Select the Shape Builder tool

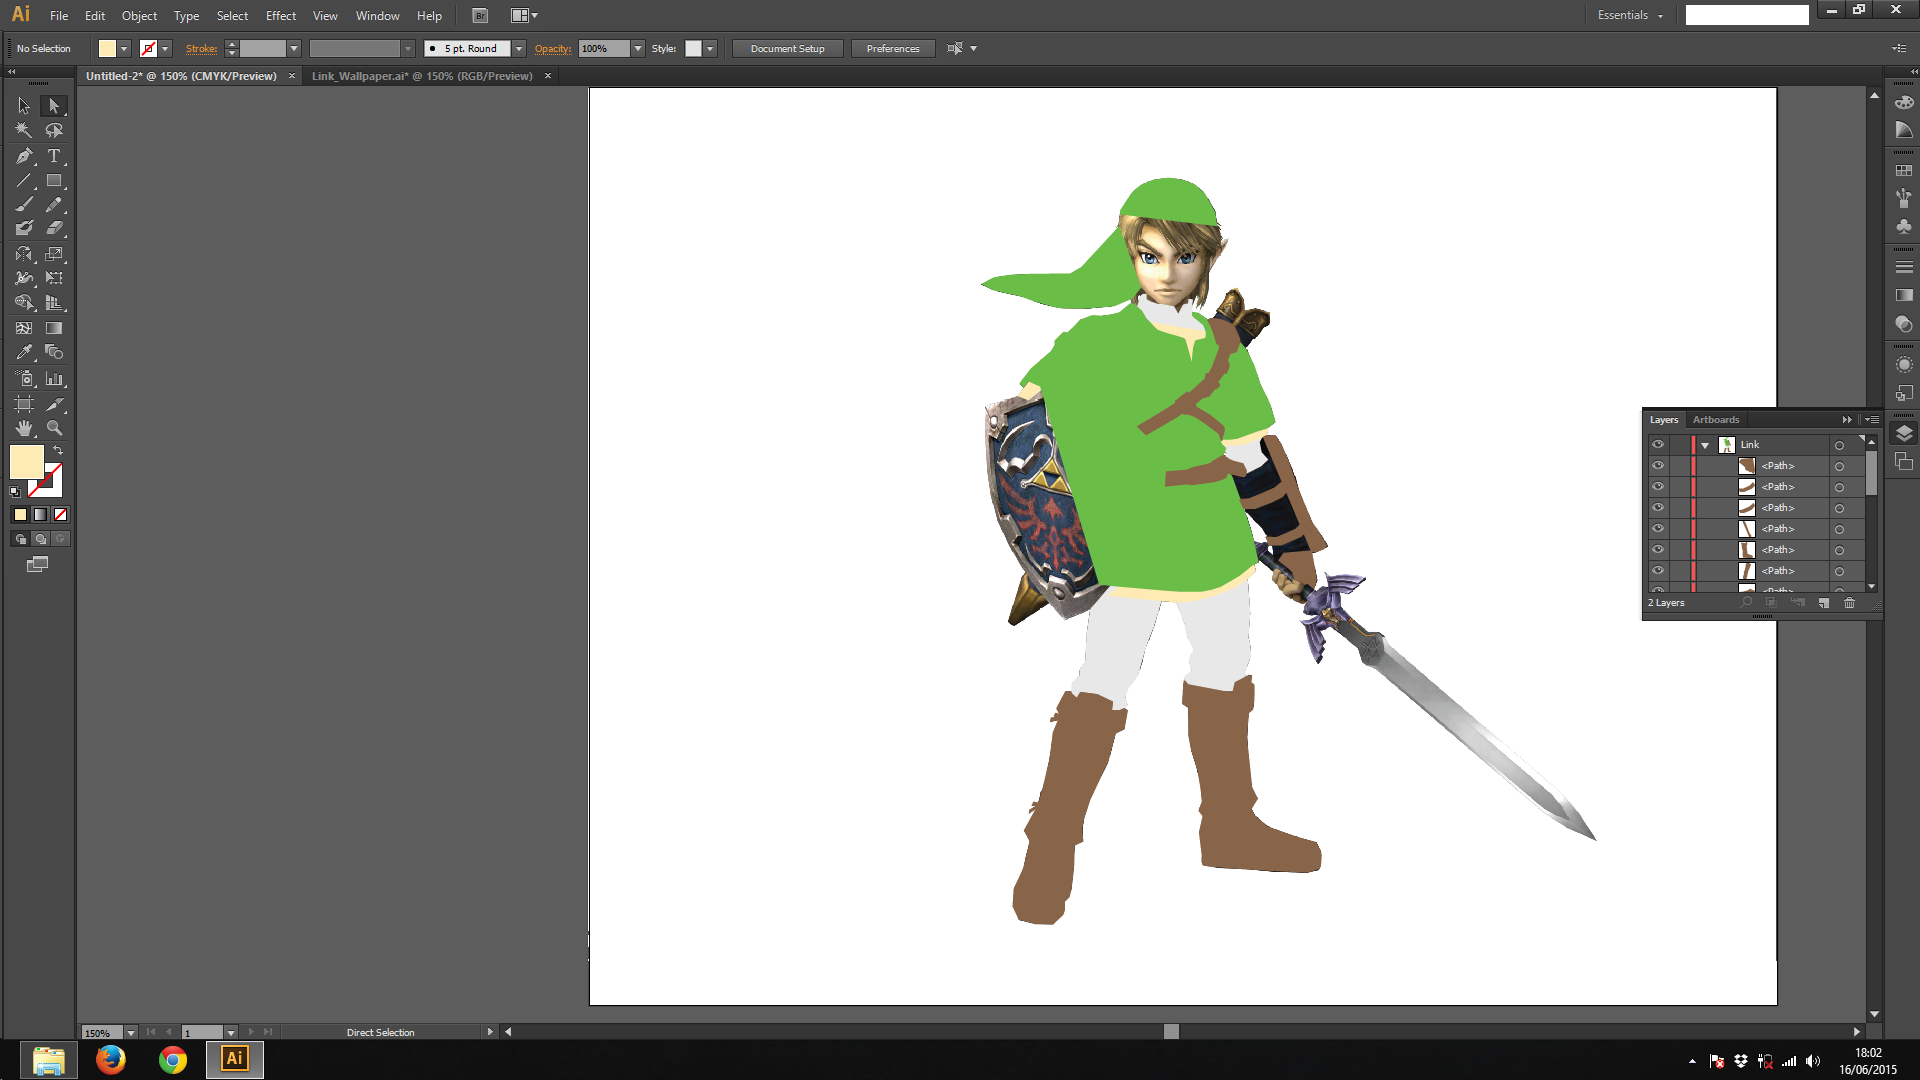pyautogui.click(x=24, y=303)
